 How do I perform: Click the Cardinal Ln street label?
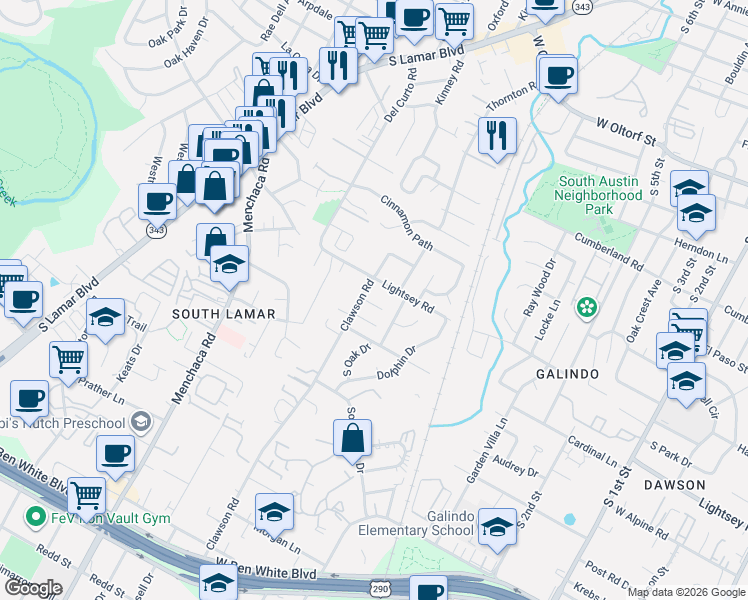point(592,451)
